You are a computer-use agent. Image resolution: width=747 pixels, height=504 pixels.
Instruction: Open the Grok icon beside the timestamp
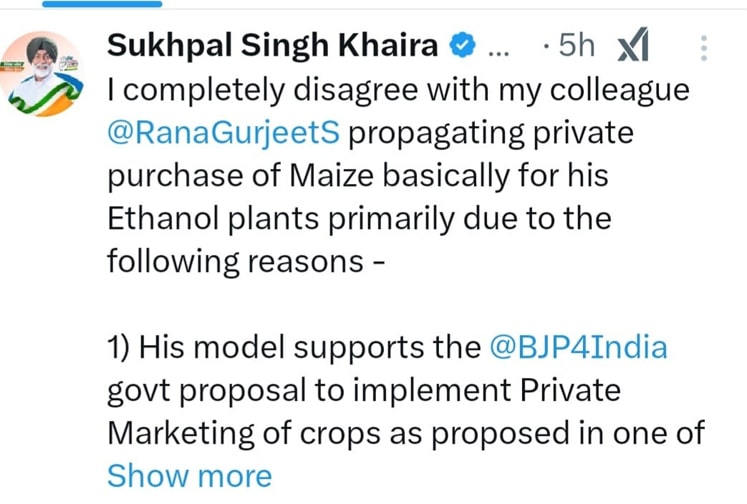(634, 45)
